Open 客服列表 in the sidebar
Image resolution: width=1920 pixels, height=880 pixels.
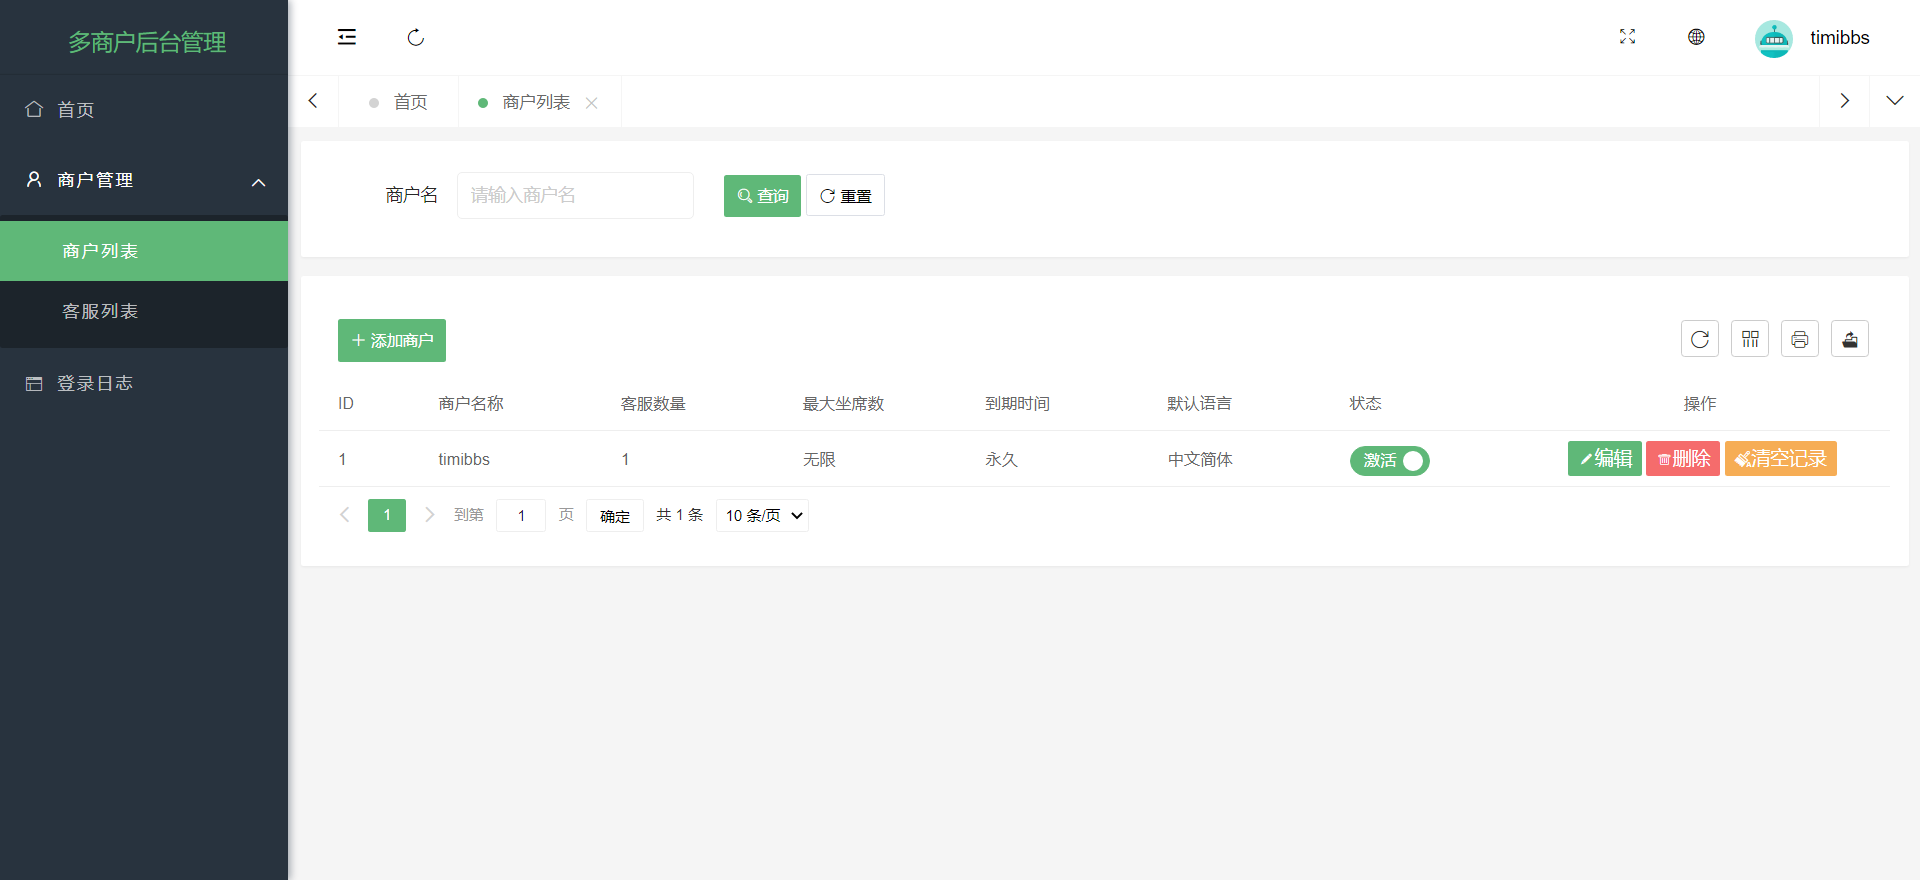(144, 312)
